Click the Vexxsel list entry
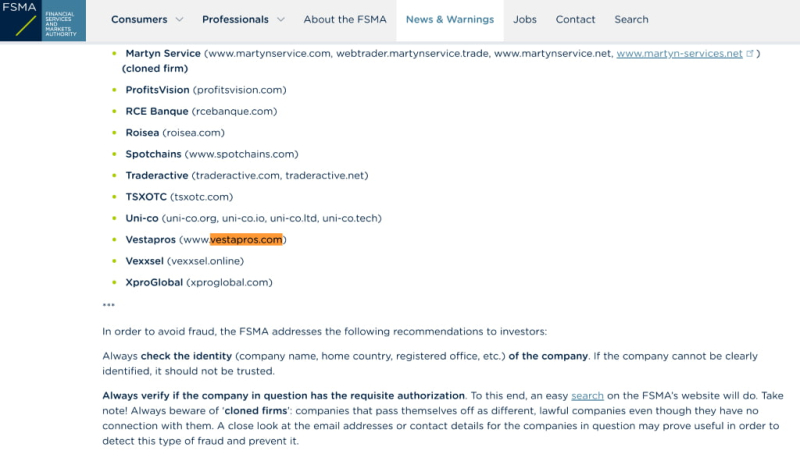The height and width of the screenshot is (461, 800). 185,261
